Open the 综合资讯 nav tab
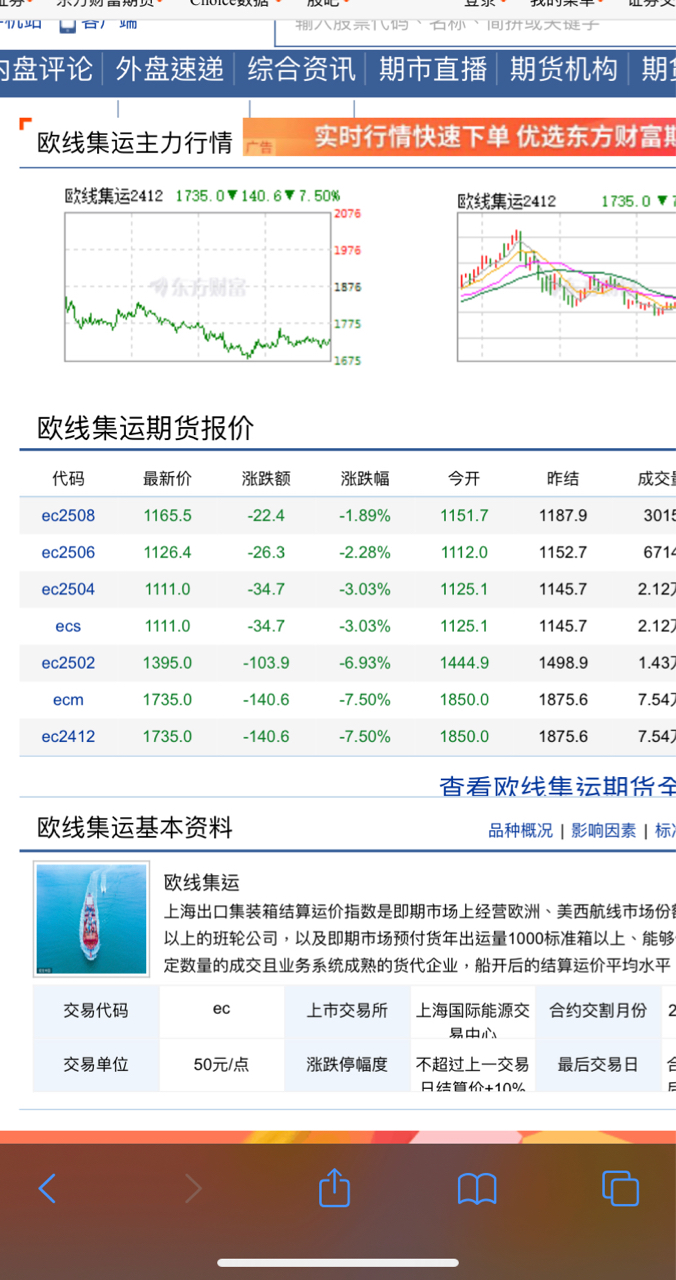The width and height of the screenshot is (676, 1280). 302,69
